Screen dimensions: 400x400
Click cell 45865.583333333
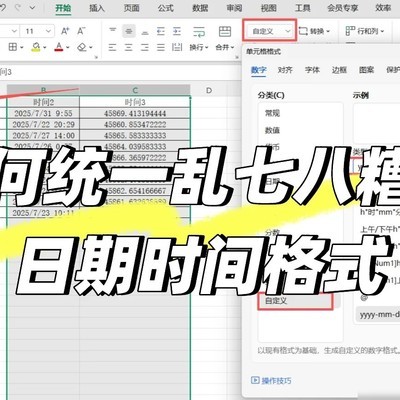[135, 135]
